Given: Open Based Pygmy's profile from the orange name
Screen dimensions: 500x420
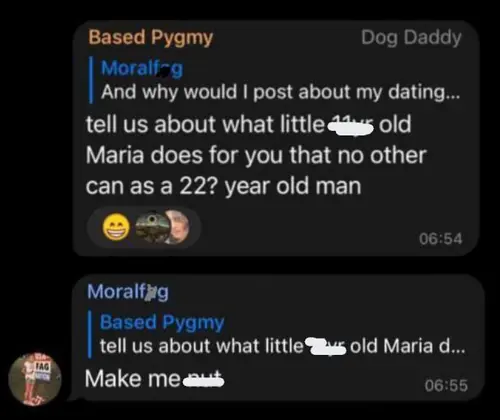Looking at the screenshot, I should pos(151,37).
